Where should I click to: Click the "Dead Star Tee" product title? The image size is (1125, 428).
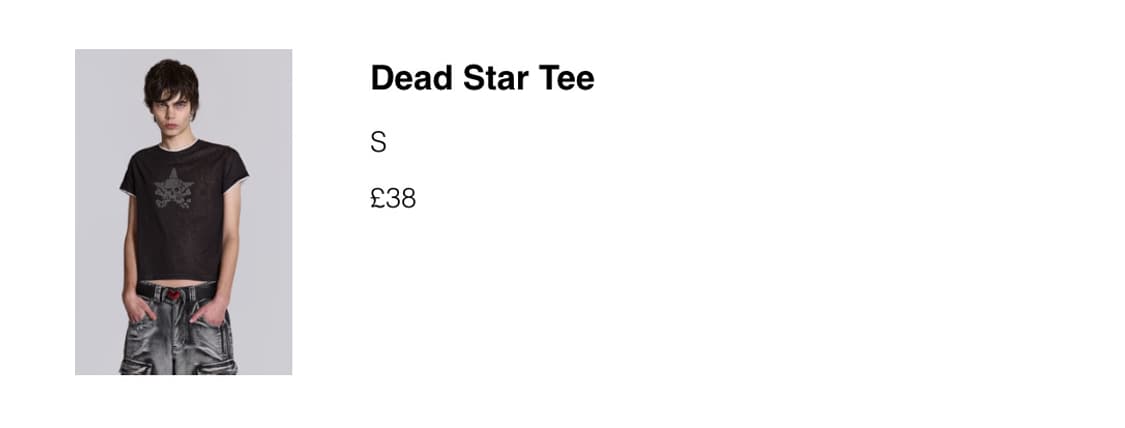(x=482, y=78)
